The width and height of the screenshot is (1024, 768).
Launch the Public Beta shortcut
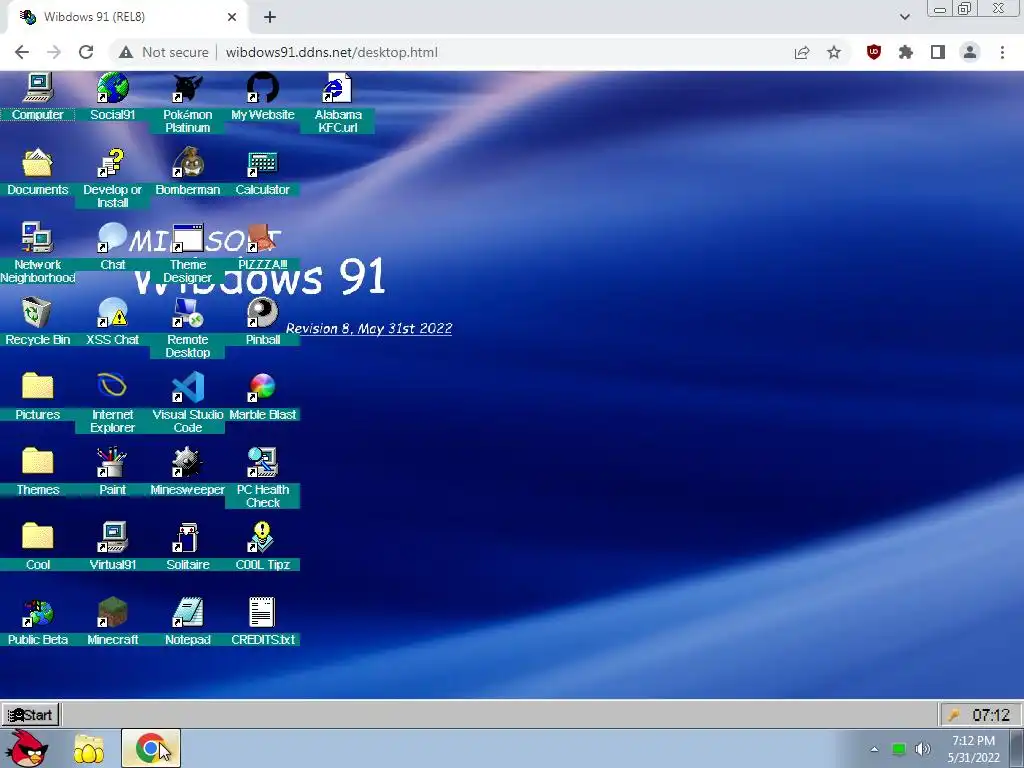click(37, 622)
